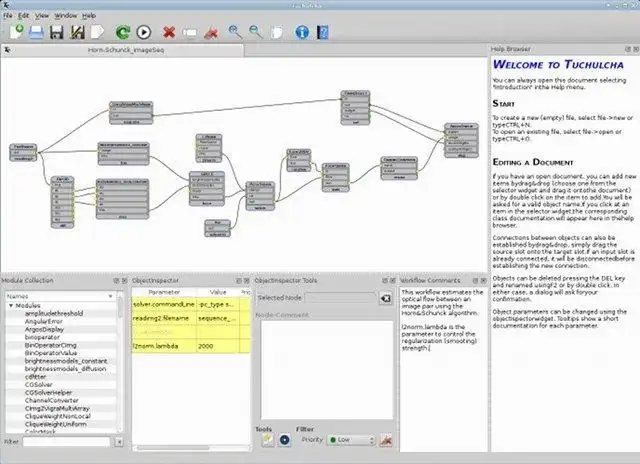Click the rename box icon in toolbar
640x464 pixels.
189,33
